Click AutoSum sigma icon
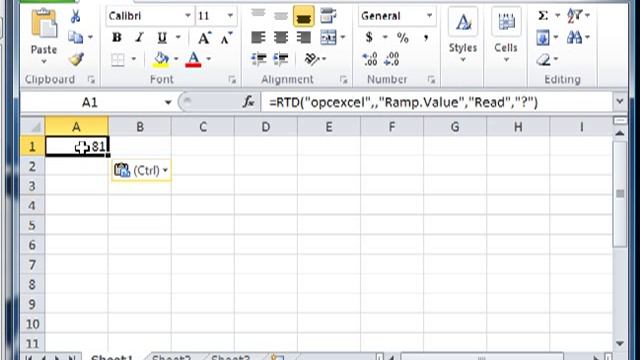 click(x=542, y=16)
